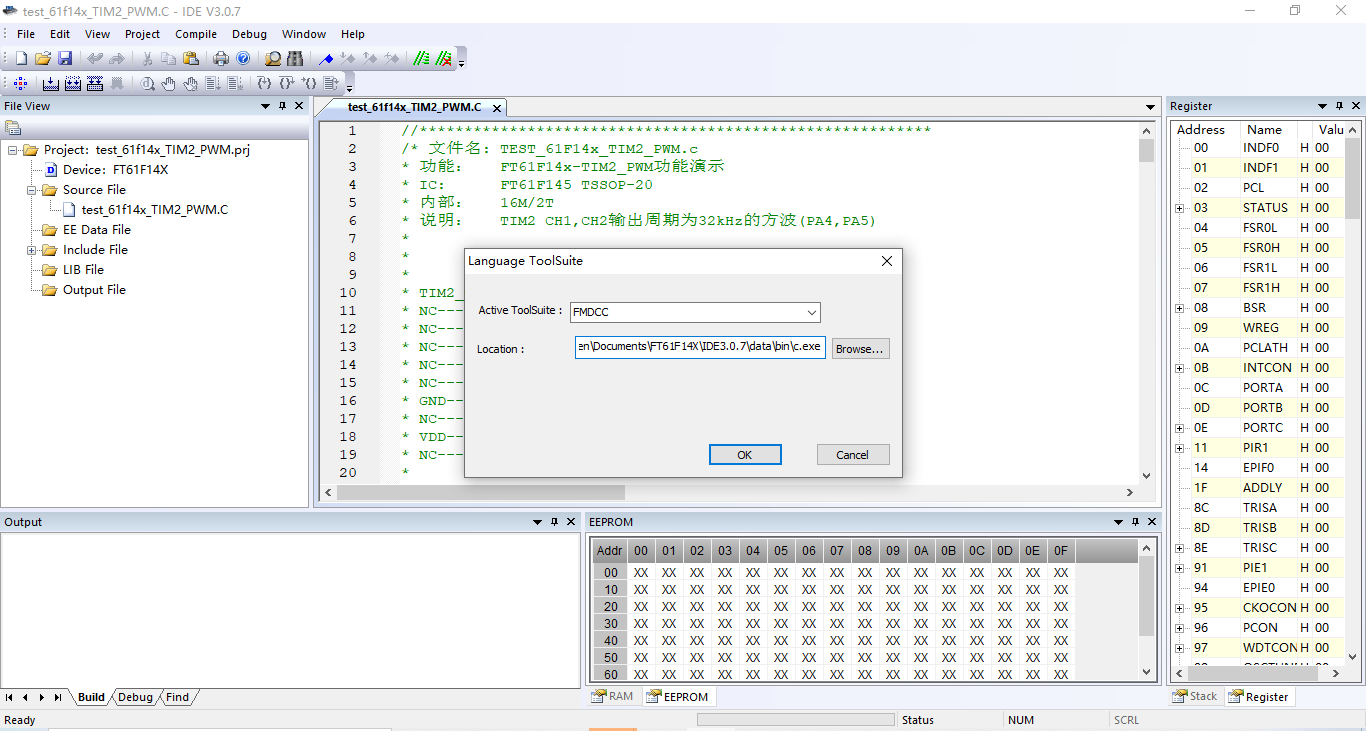This screenshot has width=1366, height=731.
Task: Switch to the RAM tab
Action: pyautogui.click(x=612, y=697)
